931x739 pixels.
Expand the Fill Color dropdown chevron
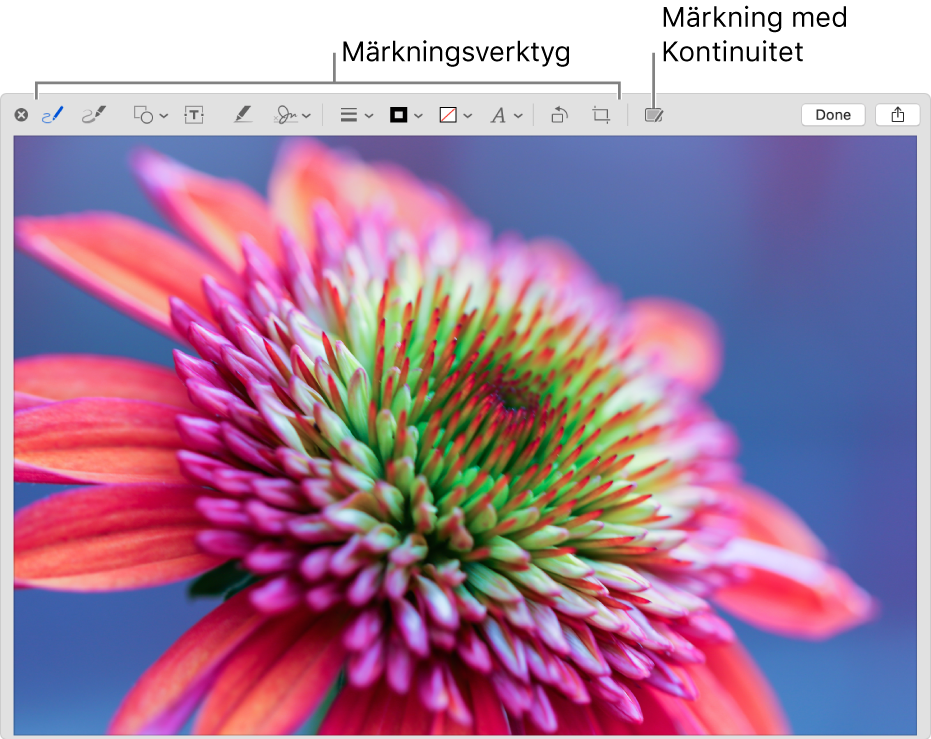[x=468, y=116]
